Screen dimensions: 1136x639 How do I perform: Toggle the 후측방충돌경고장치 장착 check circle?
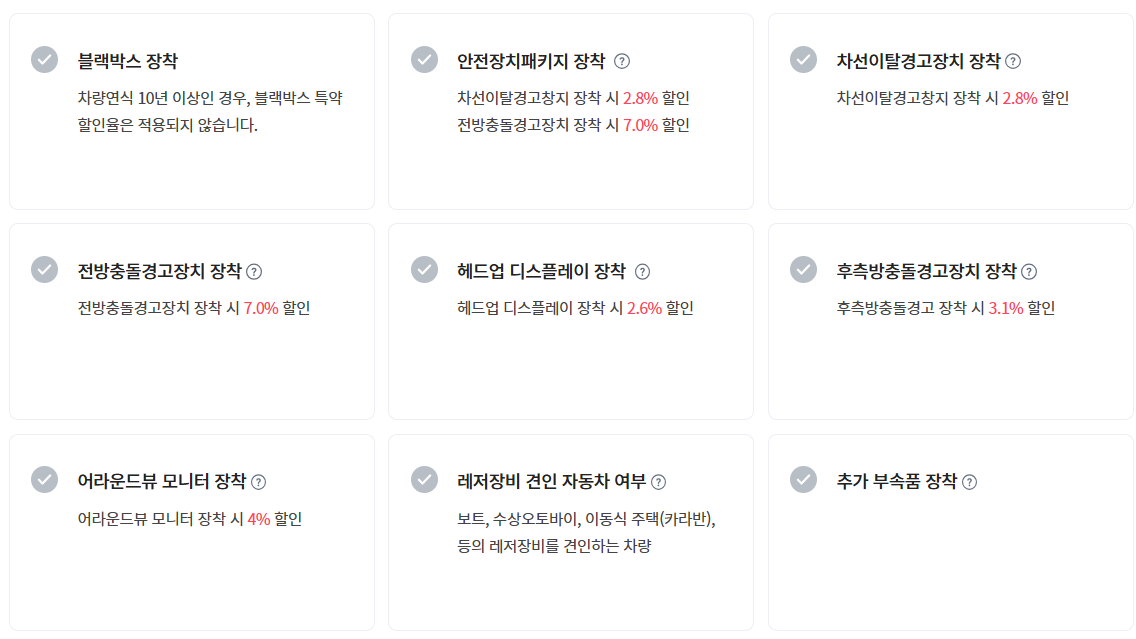803,270
